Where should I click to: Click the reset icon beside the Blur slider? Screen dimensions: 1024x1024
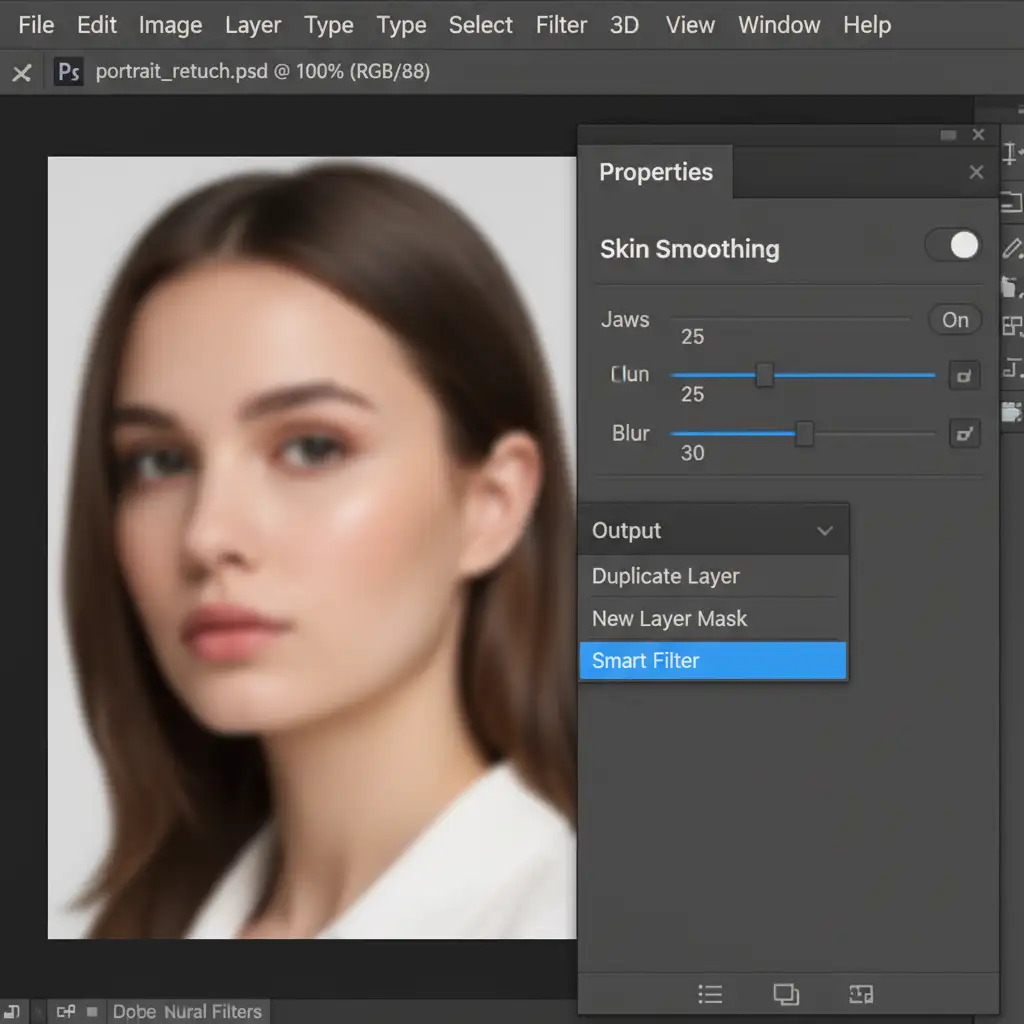pos(964,434)
